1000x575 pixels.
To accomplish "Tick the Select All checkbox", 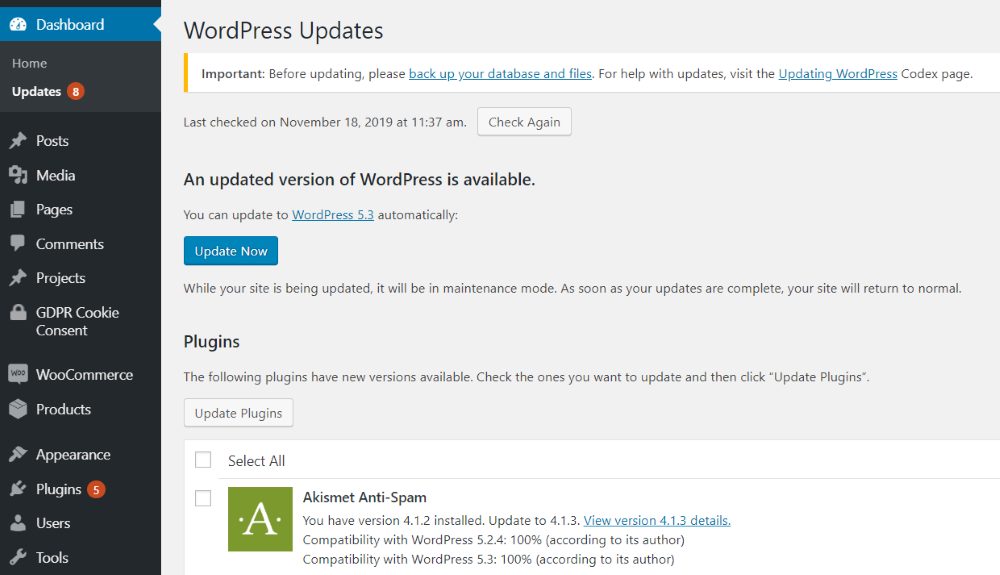I will click(x=203, y=460).
